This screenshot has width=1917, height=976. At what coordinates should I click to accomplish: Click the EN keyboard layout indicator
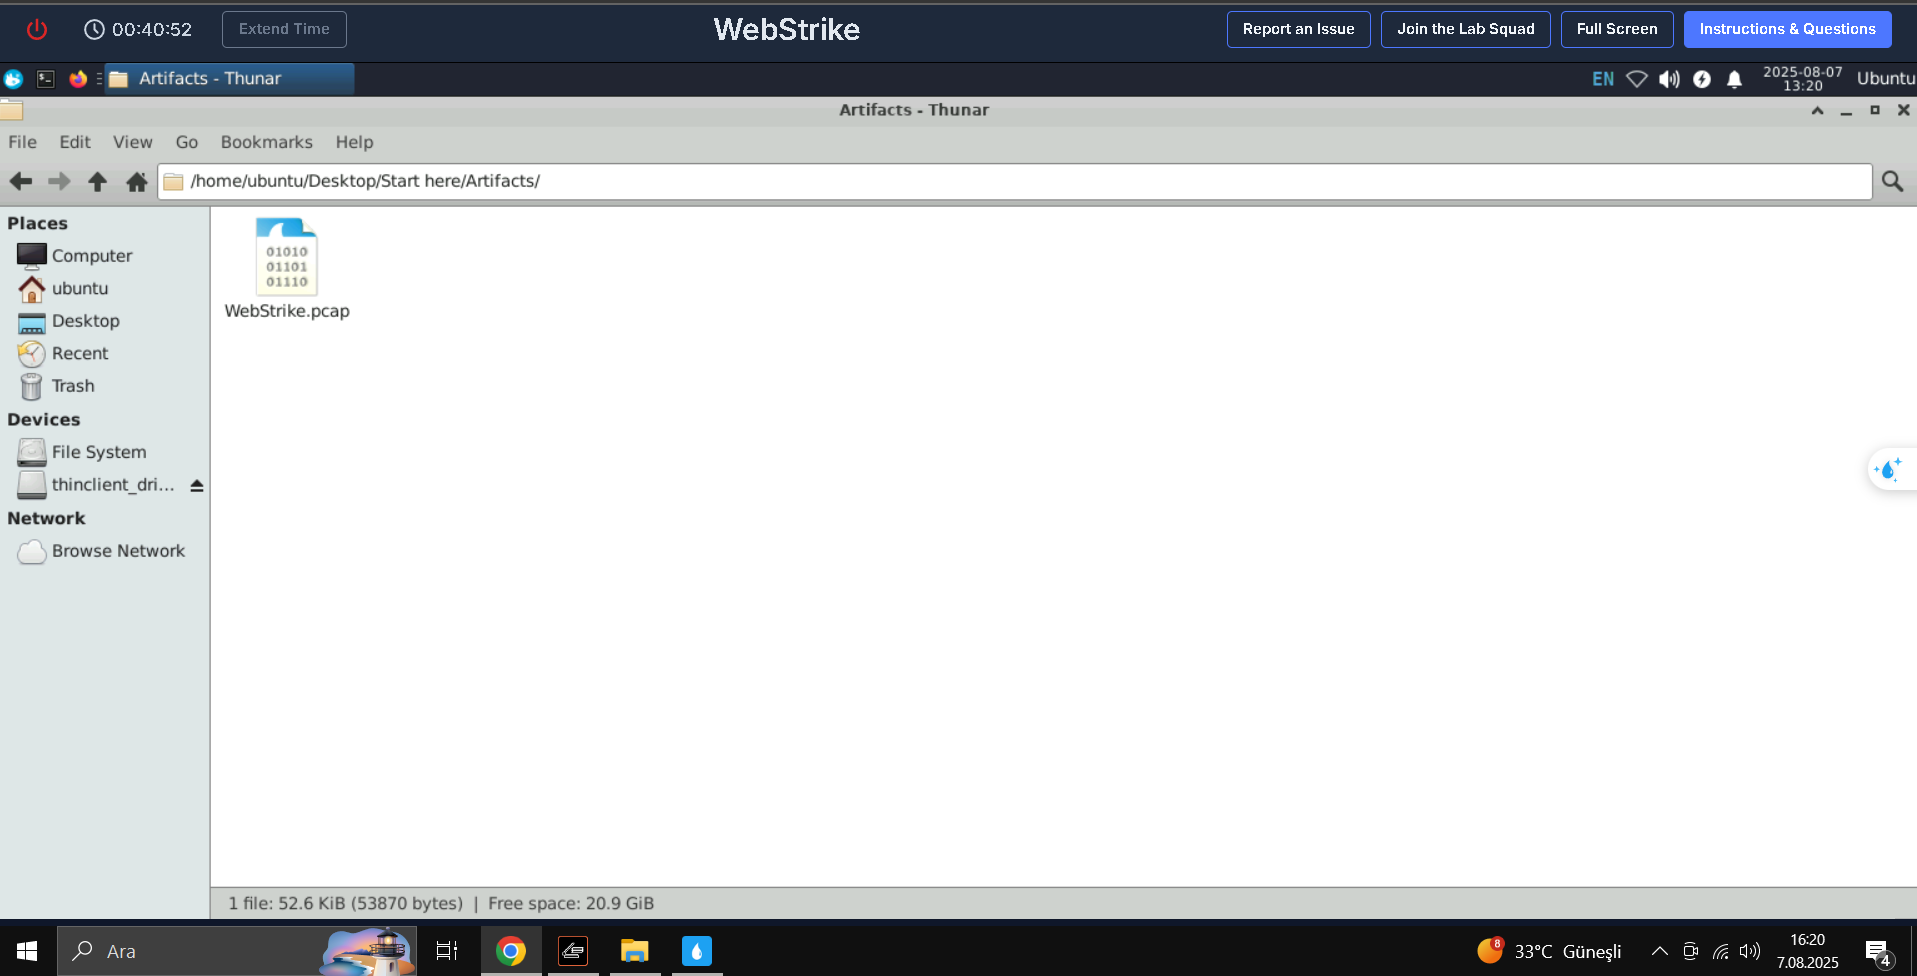tap(1603, 79)
